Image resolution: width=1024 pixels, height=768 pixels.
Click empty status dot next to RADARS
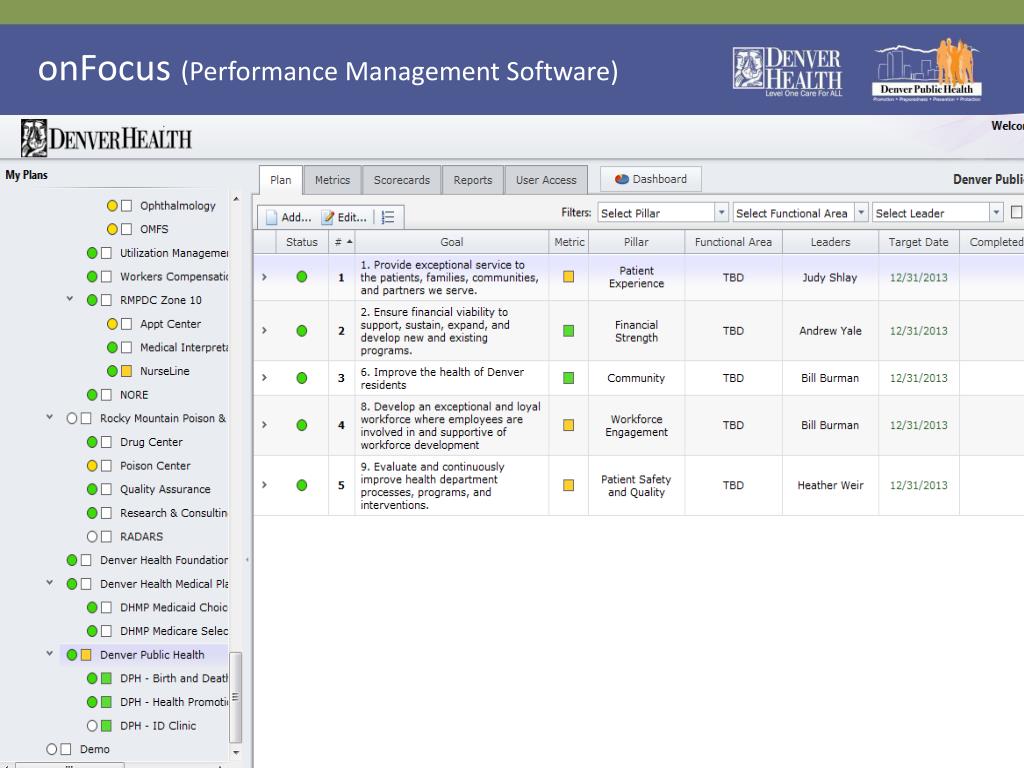pyautogui.click(x=92, y=537)
